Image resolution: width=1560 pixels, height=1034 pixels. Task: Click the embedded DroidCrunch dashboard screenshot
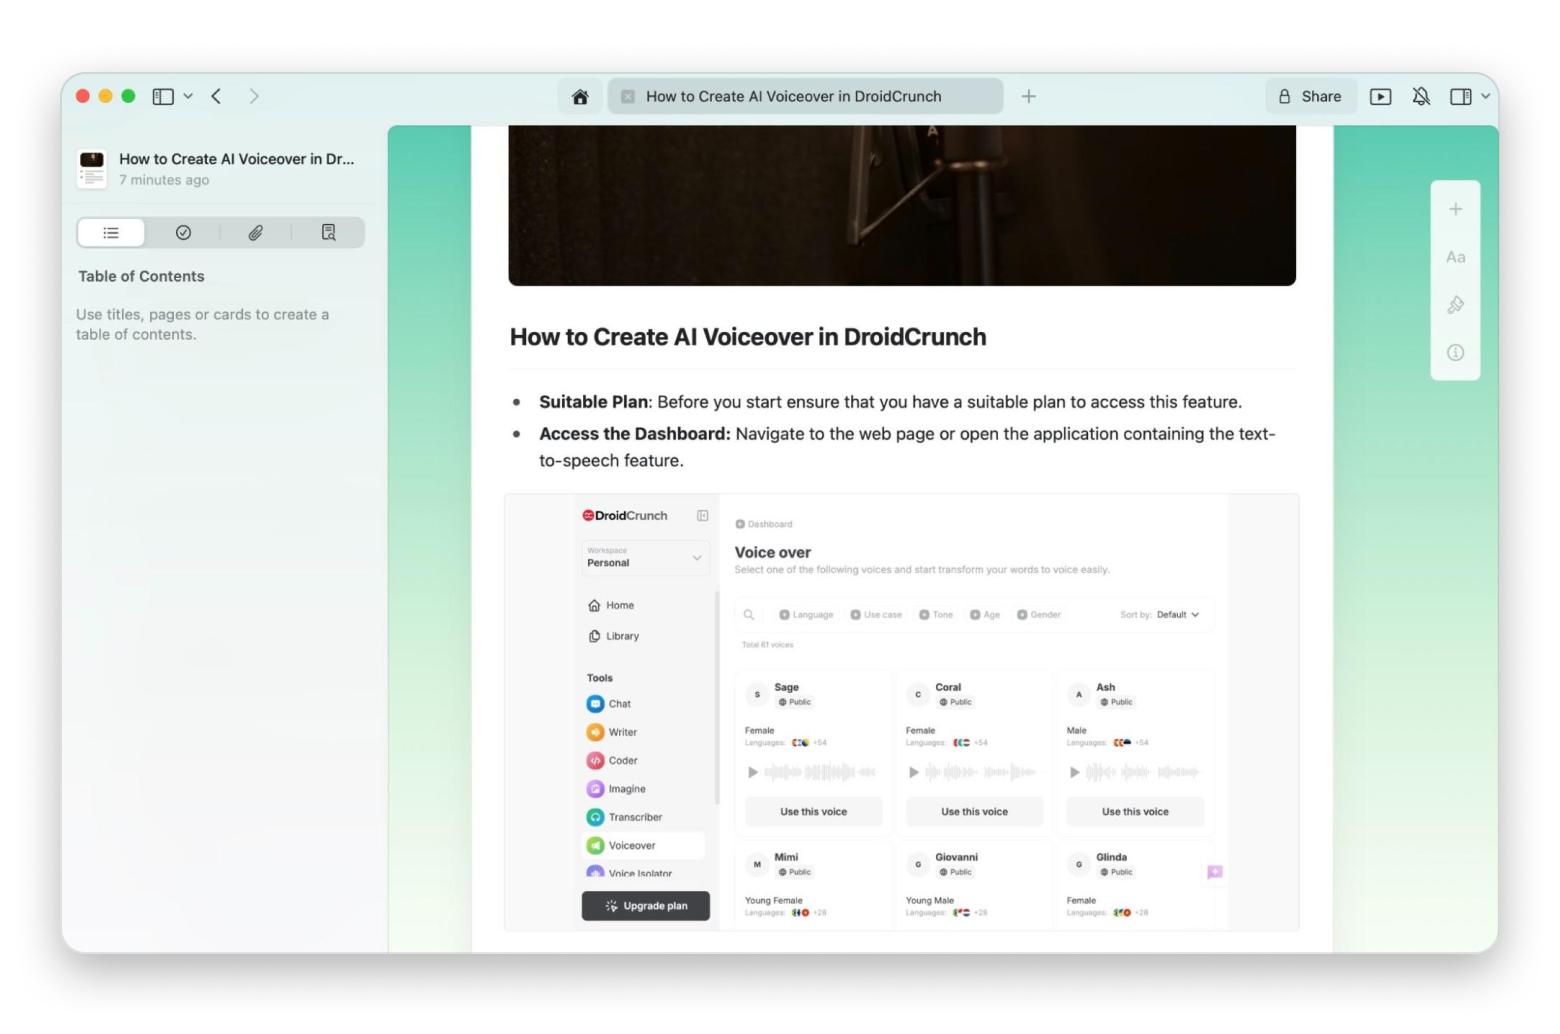coord(901,712)
